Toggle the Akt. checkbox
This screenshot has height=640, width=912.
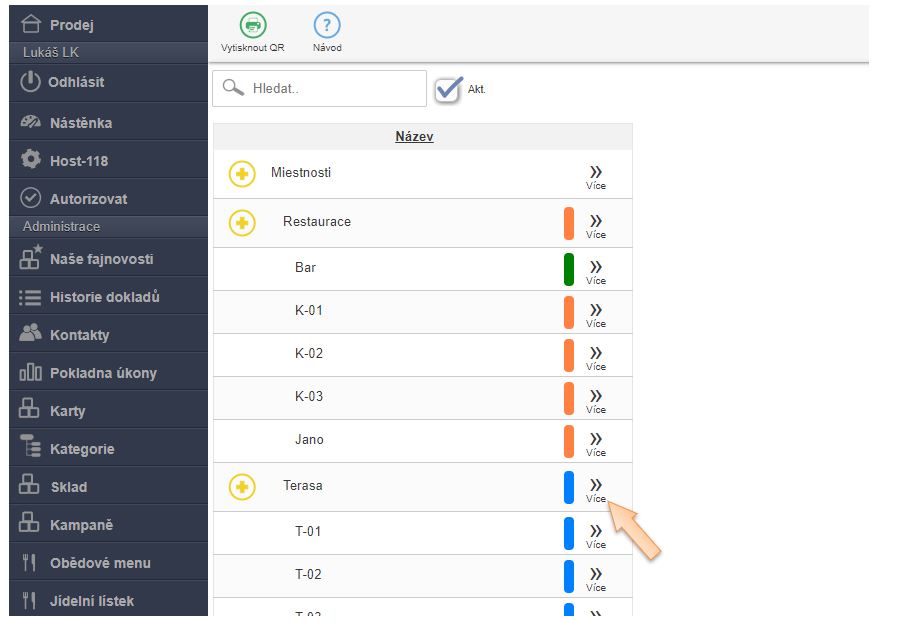point(449,89)
